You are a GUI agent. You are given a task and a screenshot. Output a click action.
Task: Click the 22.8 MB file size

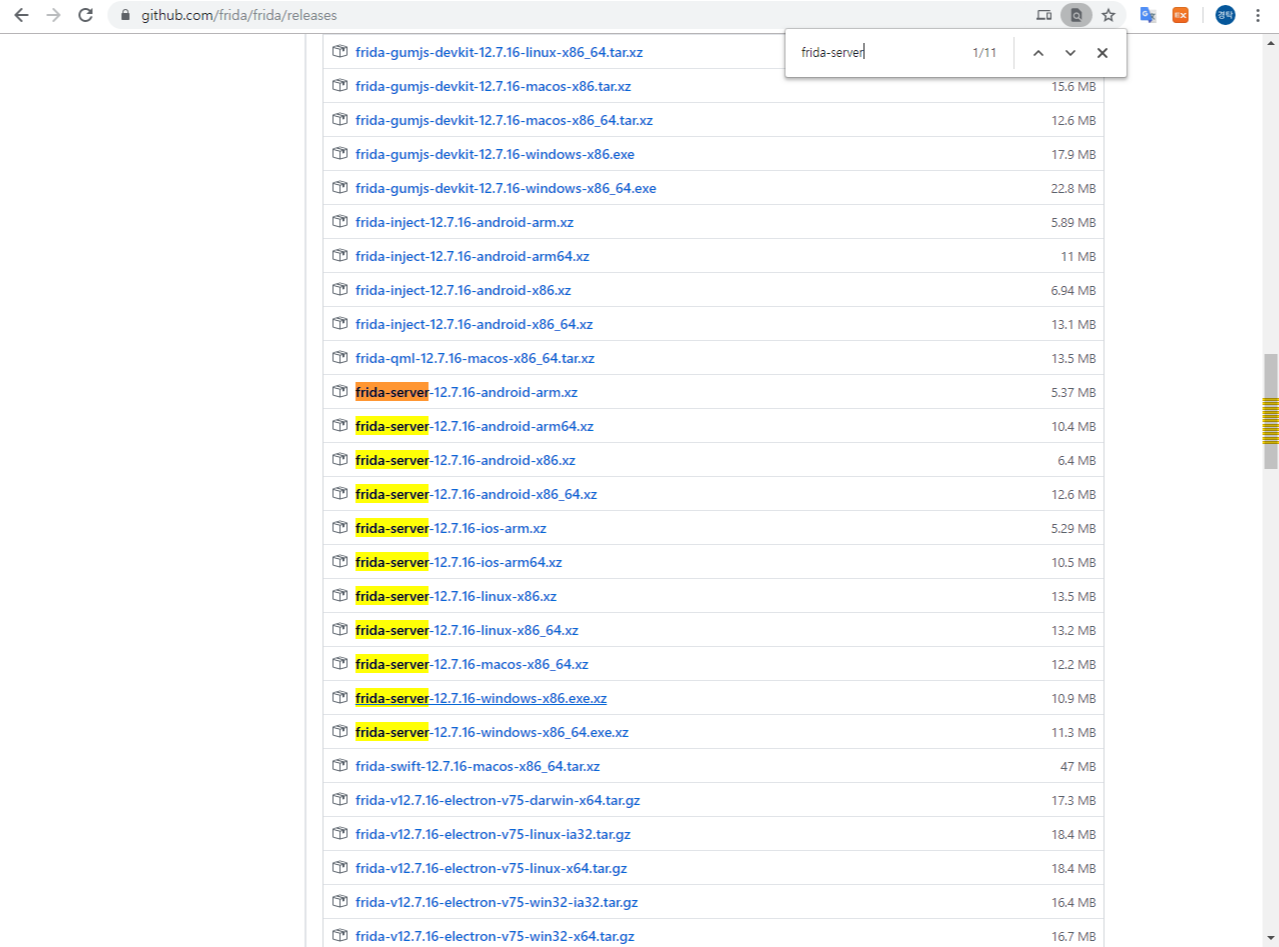tap(1073, 189)
